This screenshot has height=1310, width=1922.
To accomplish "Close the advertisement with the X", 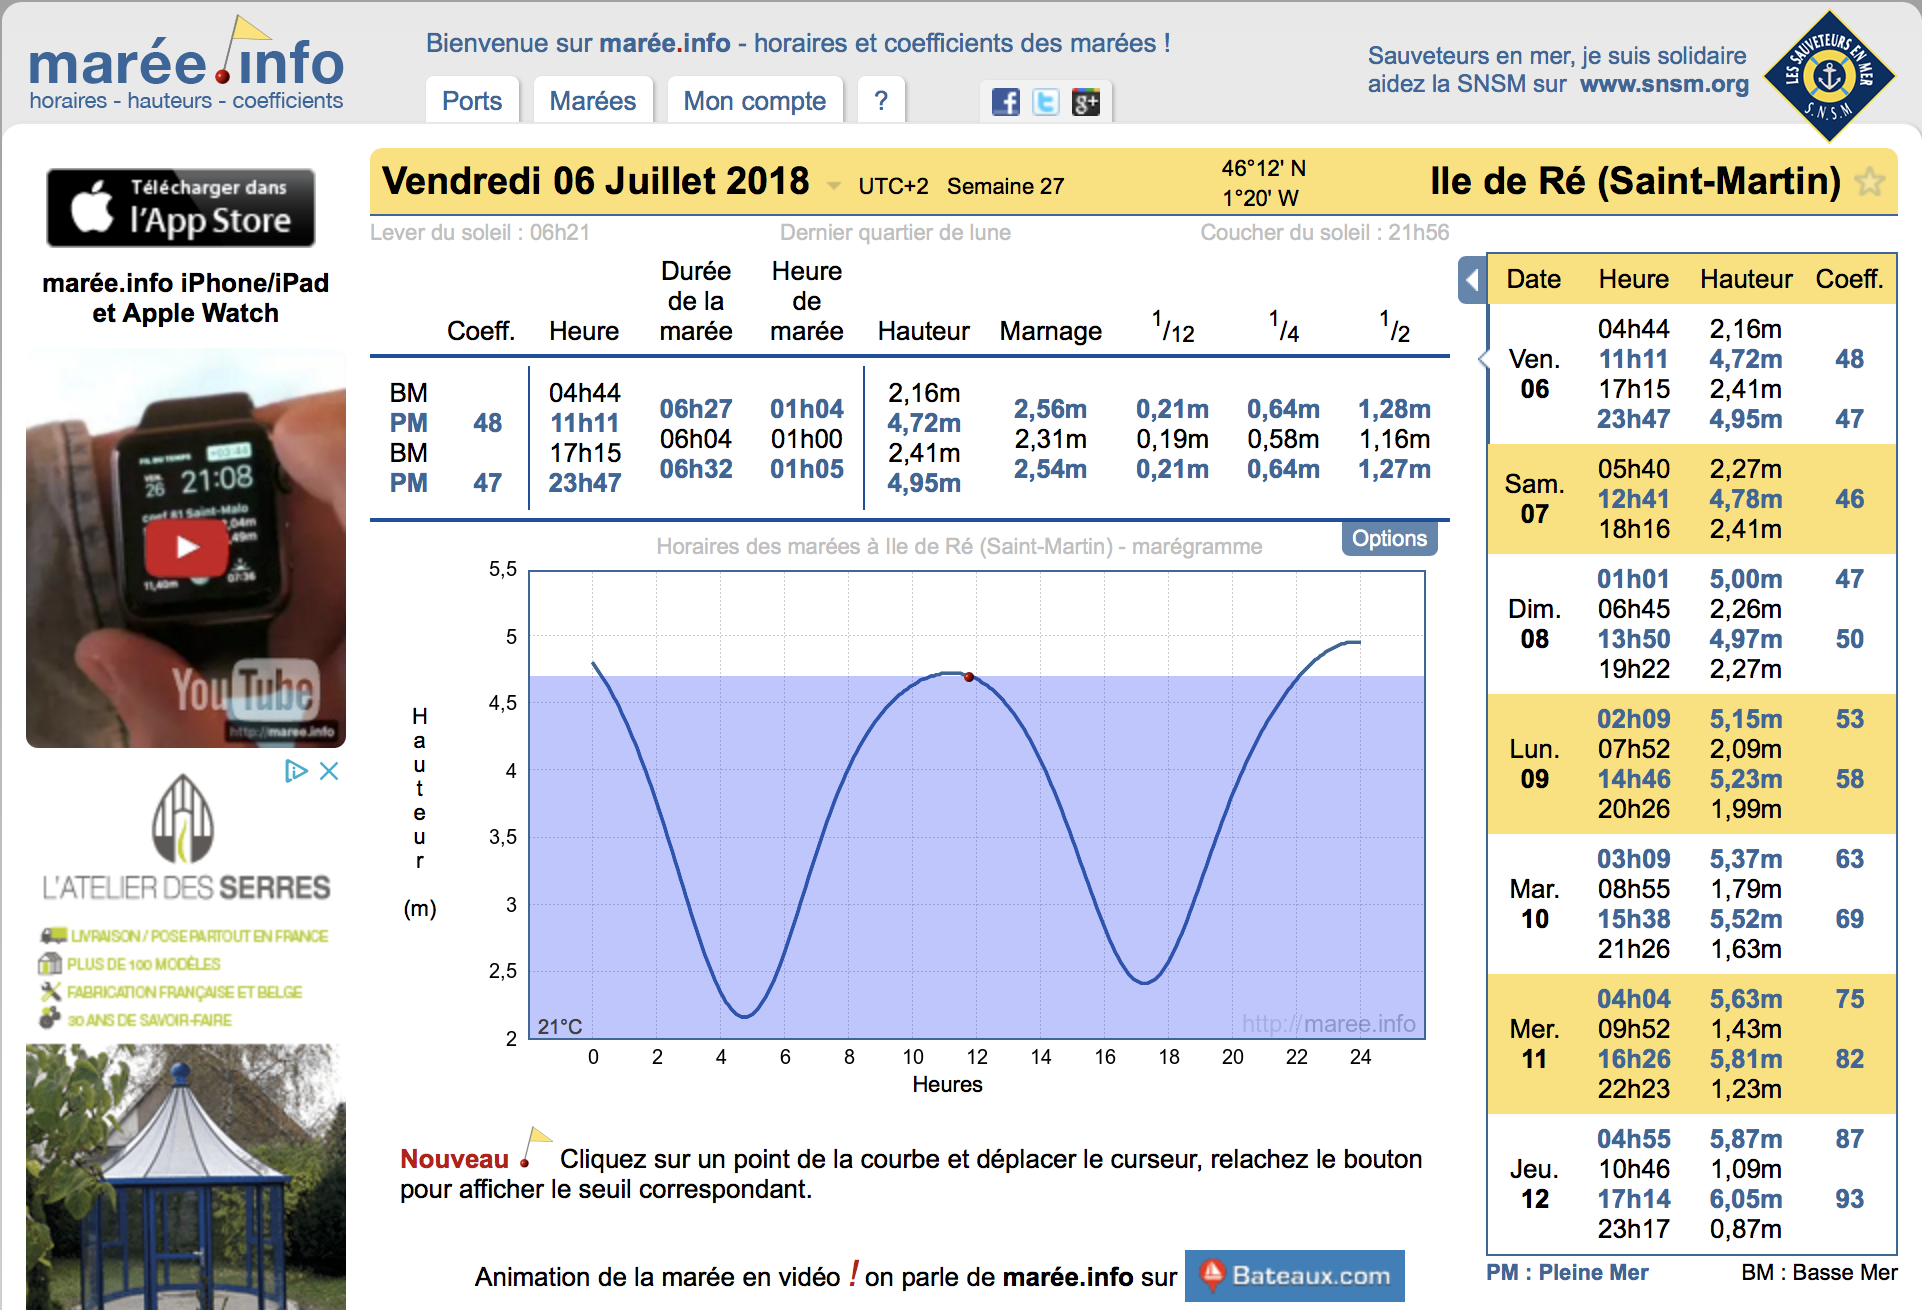I will (329, 770).
